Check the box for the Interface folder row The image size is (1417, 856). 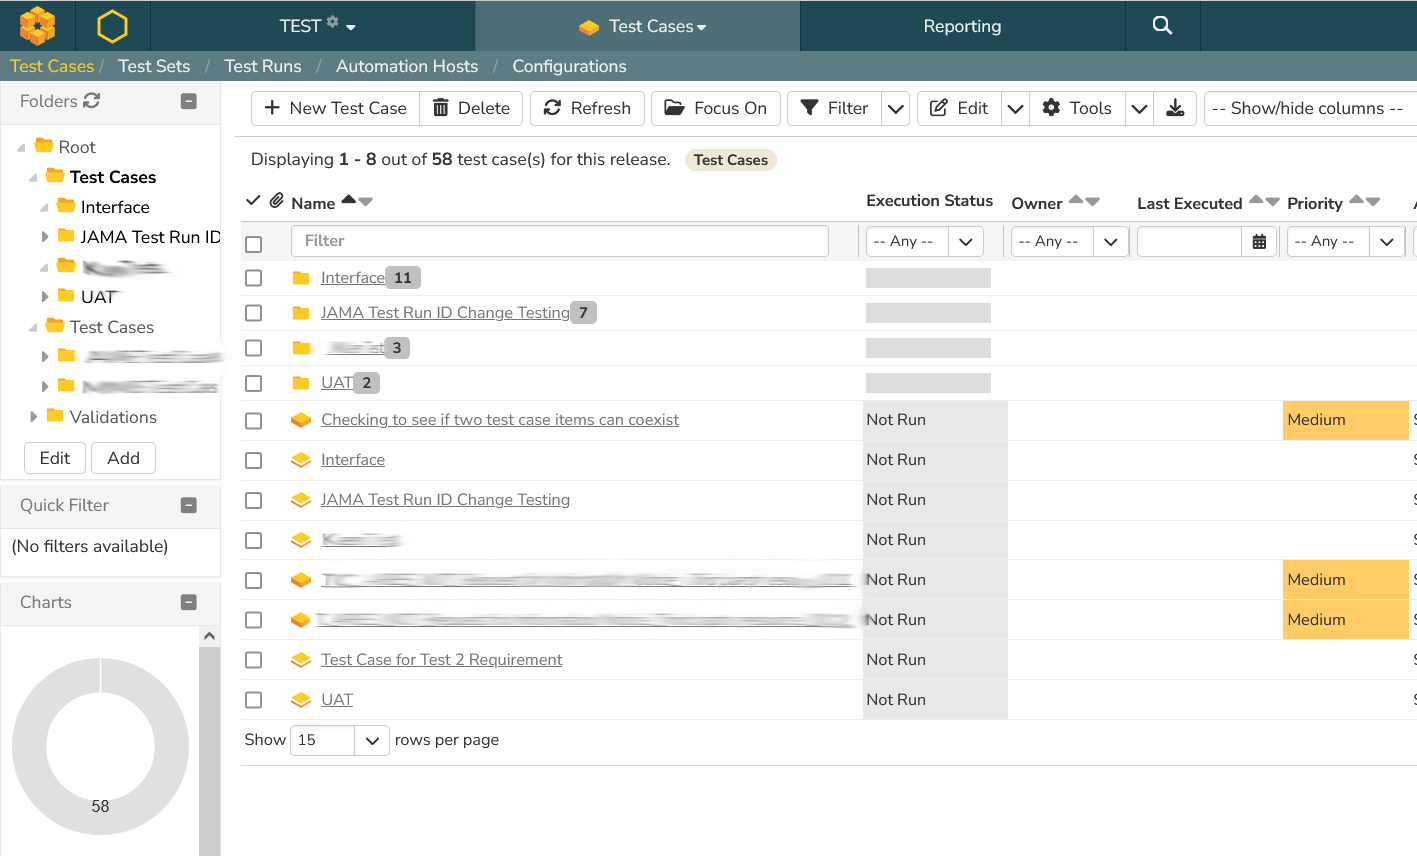tap(254, 278)
